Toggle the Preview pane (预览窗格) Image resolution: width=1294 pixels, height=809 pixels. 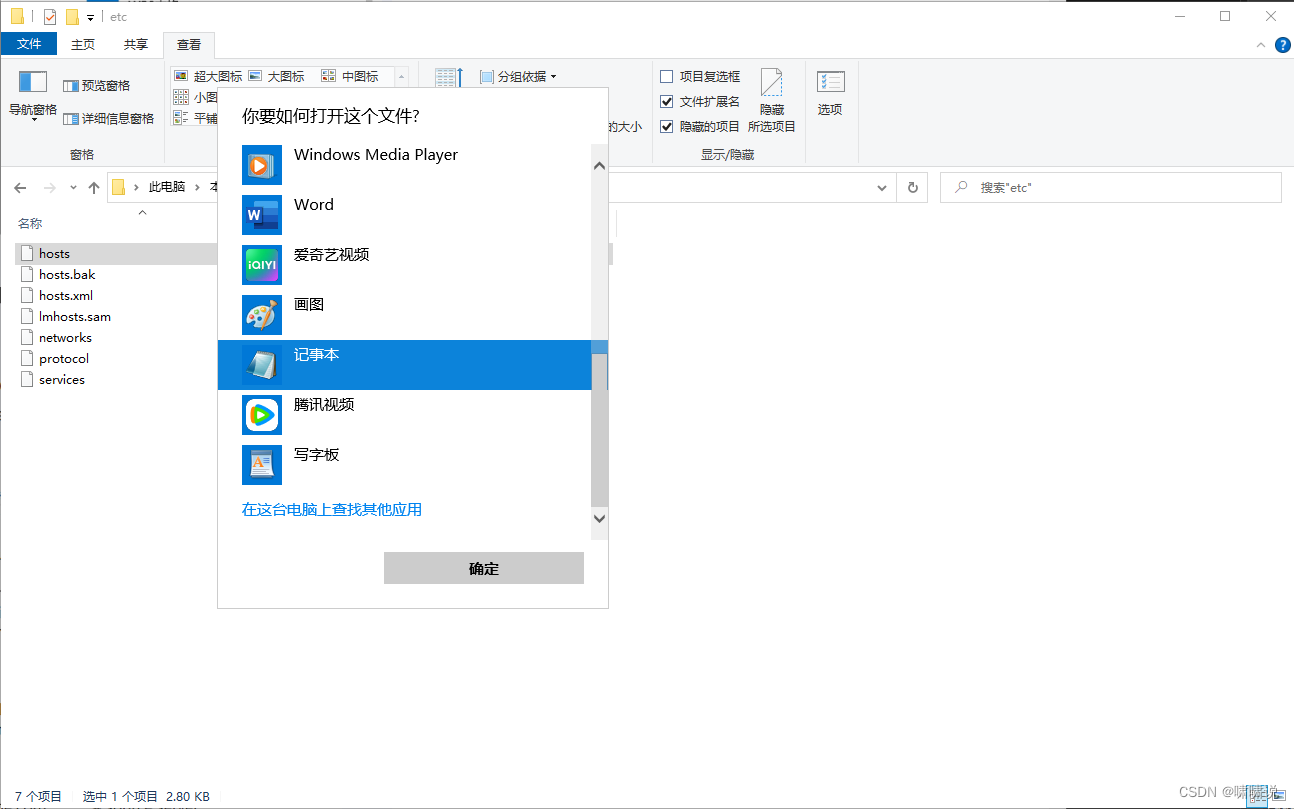pos(96,86)
